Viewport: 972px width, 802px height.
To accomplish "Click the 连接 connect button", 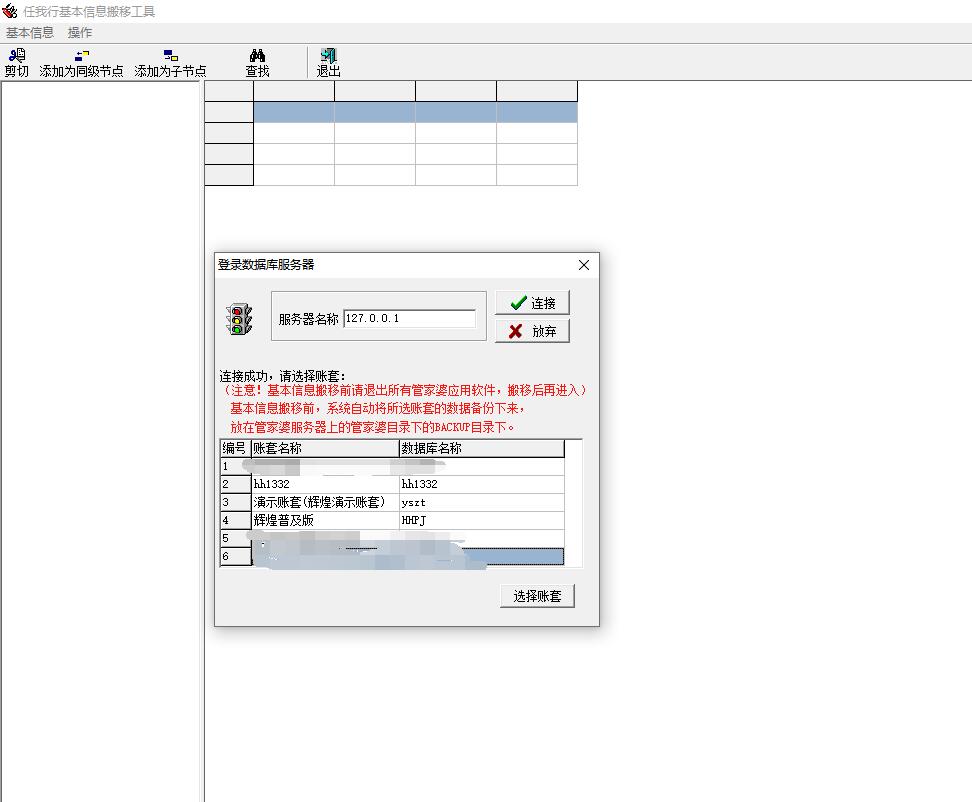I will tap(532, 303).
